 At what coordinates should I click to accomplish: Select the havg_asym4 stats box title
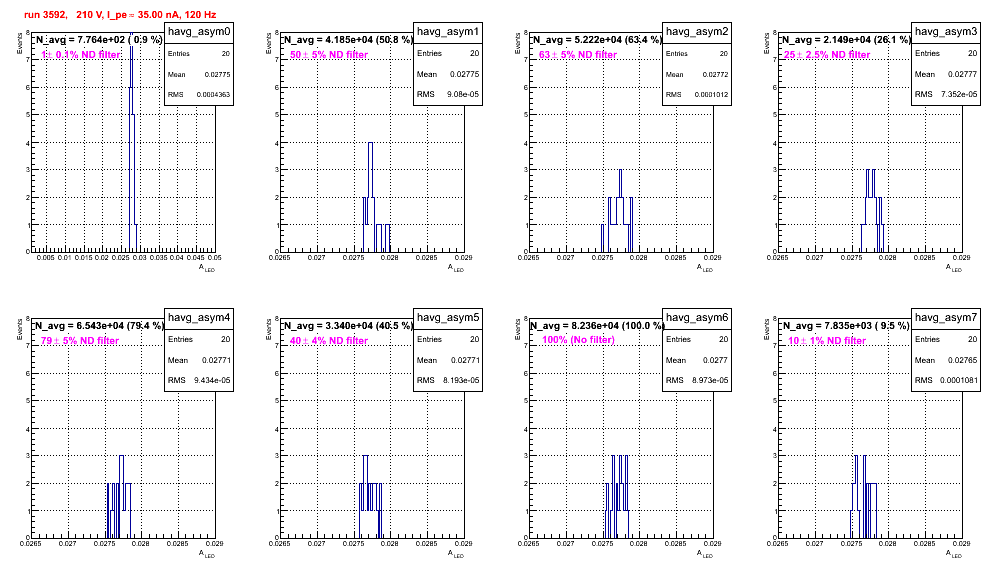(199, 318)
